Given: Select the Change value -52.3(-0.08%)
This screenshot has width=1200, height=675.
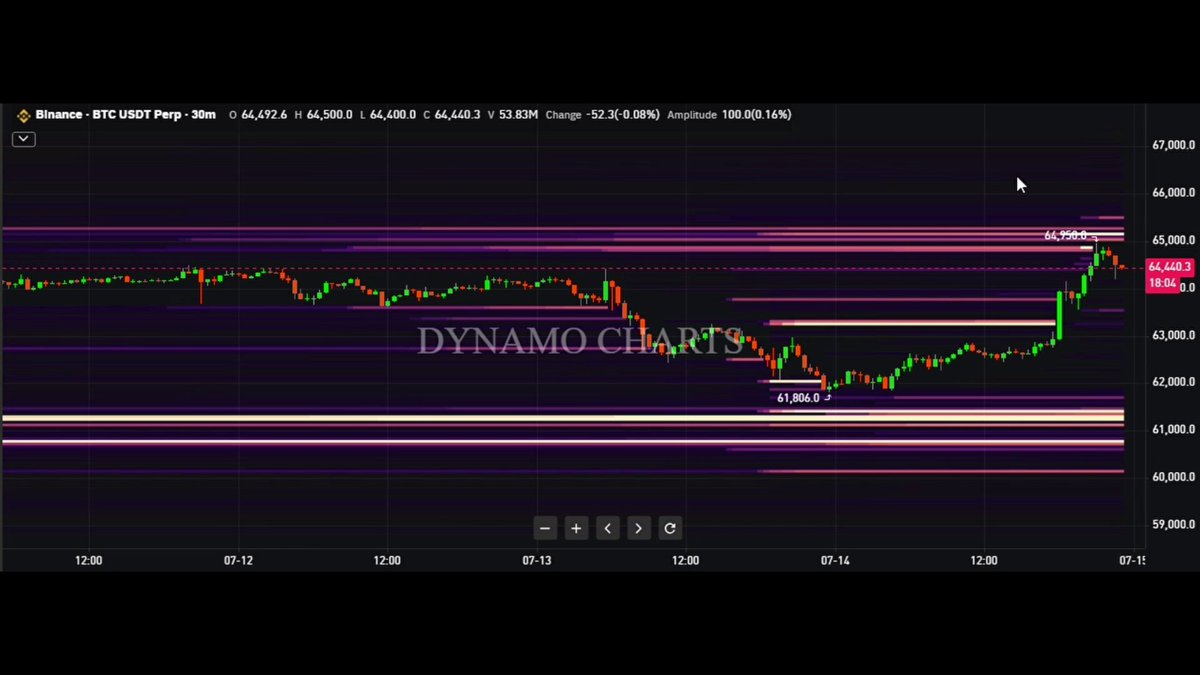Looking at the screenshot, I should [622, 115].
